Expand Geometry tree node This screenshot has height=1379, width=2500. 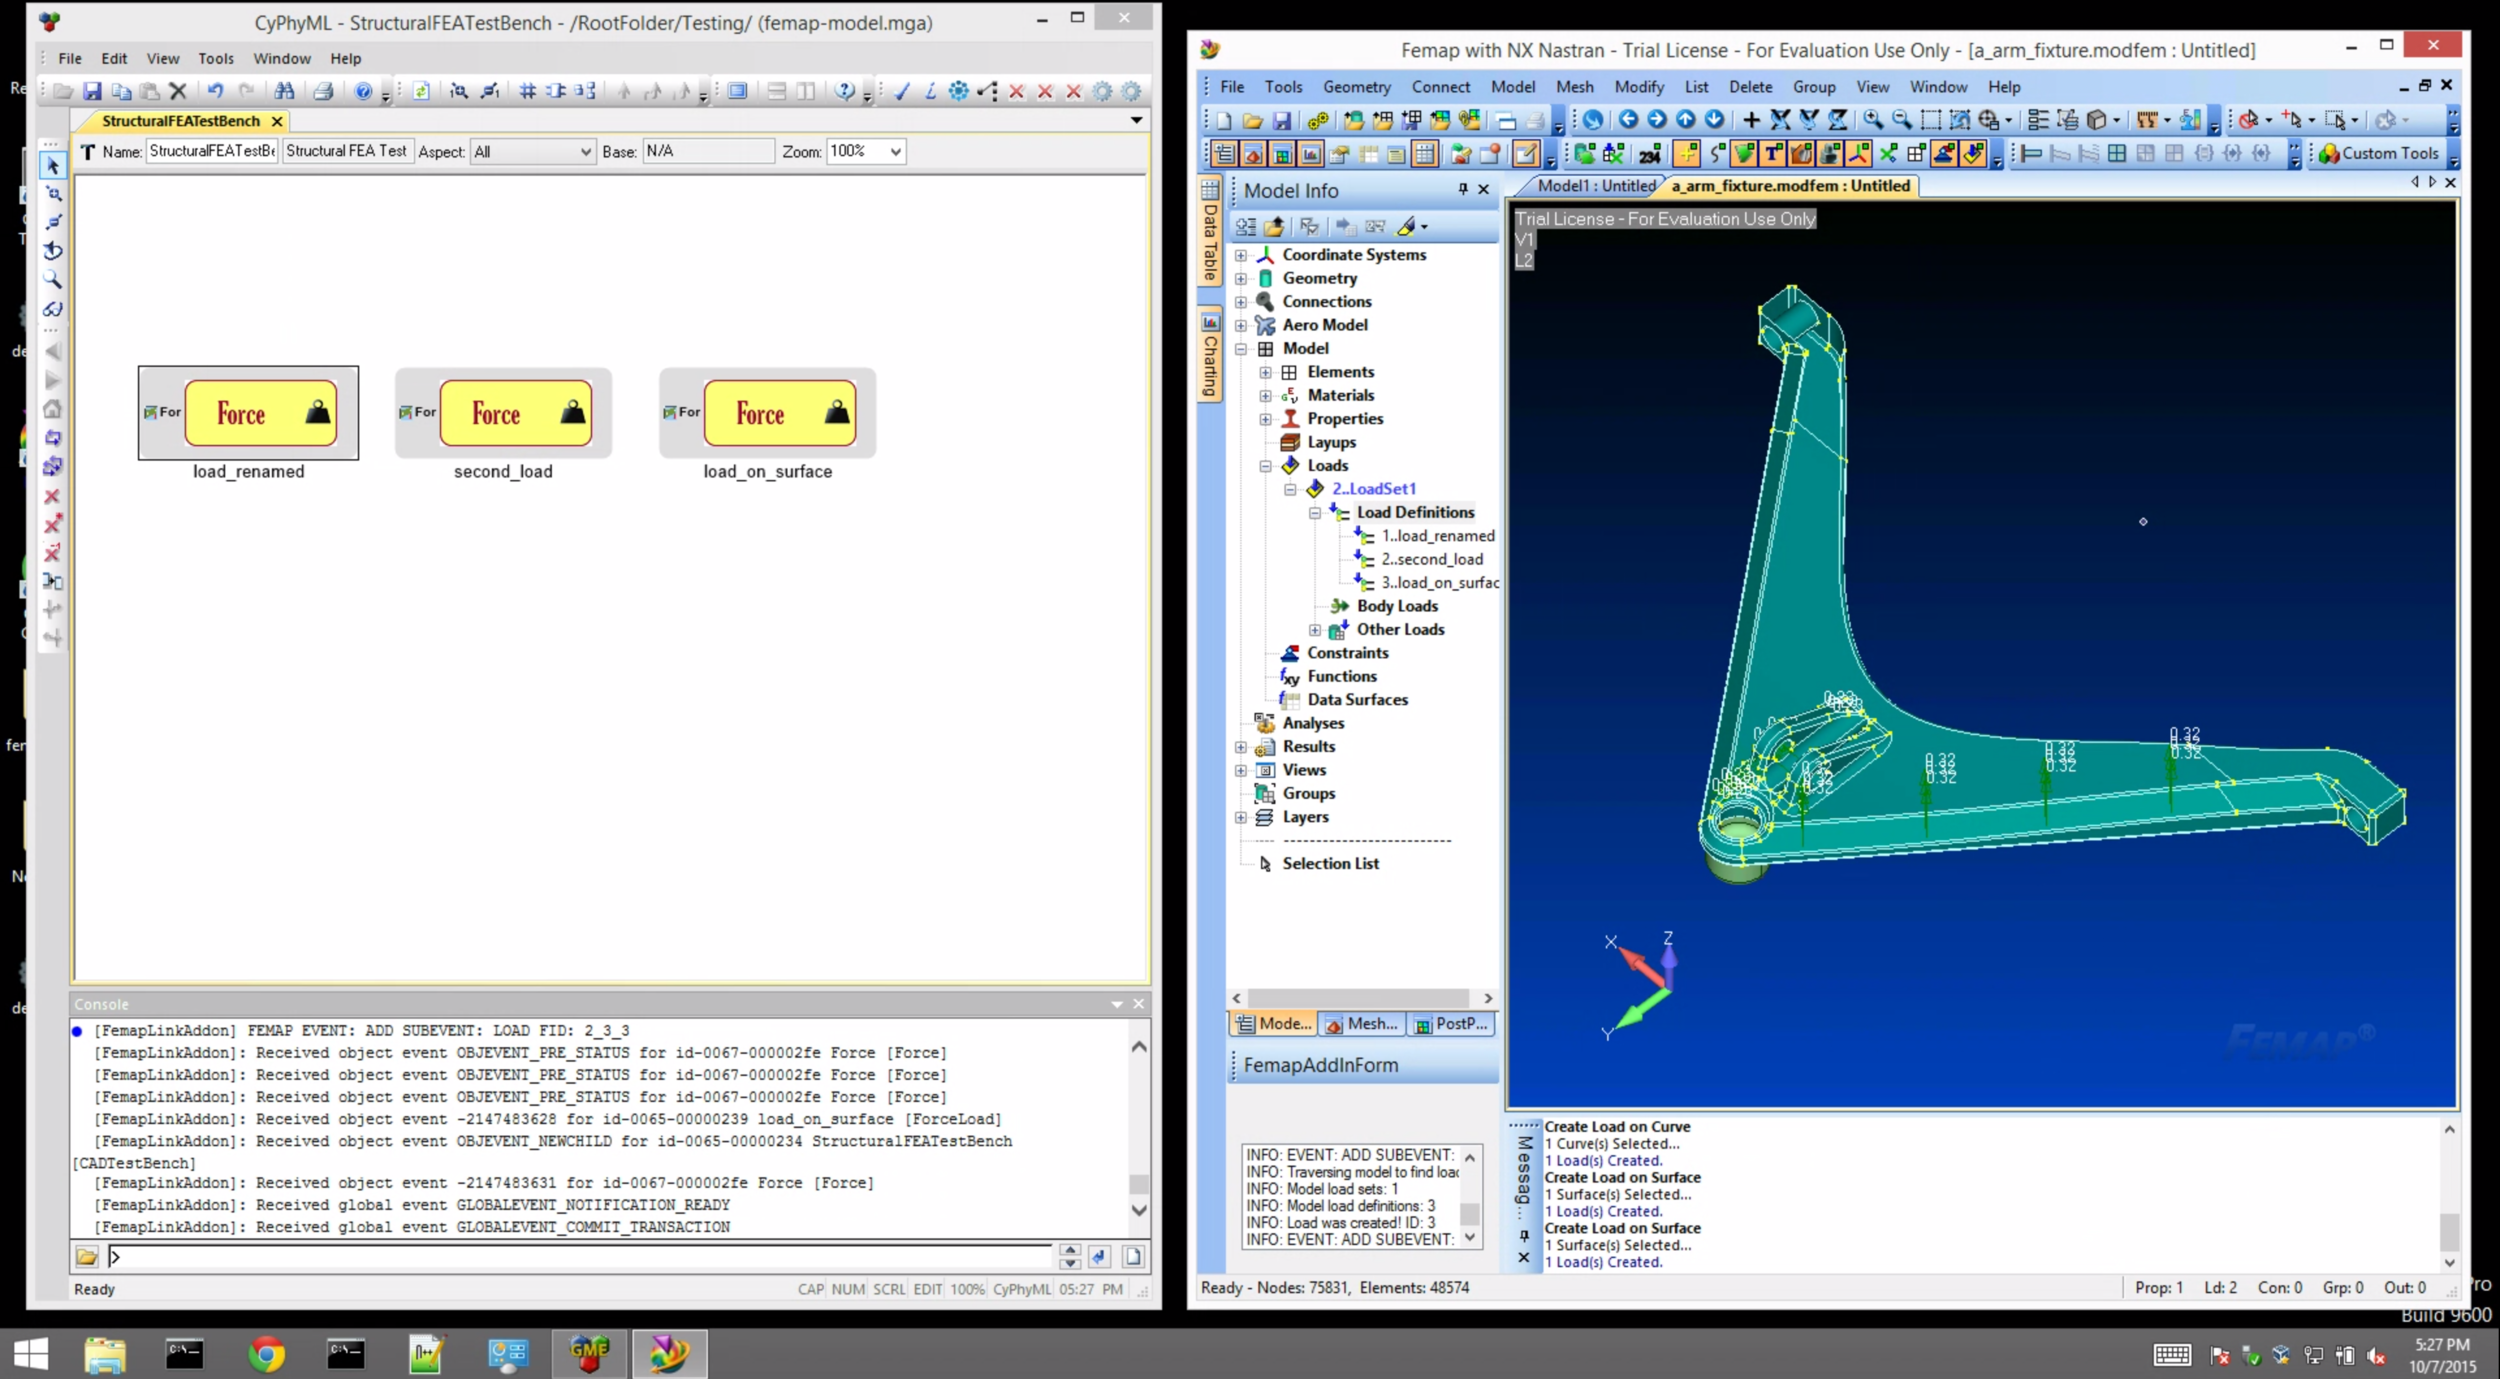(x=1241, y=279)
